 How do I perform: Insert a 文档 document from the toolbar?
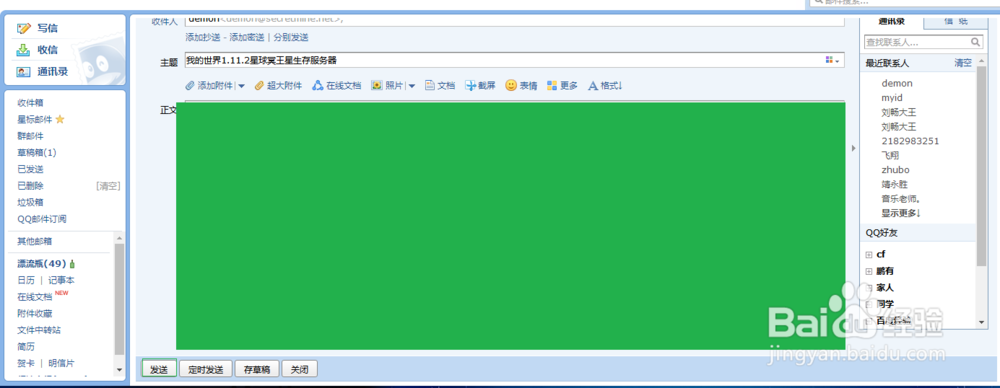pos(440,86)
